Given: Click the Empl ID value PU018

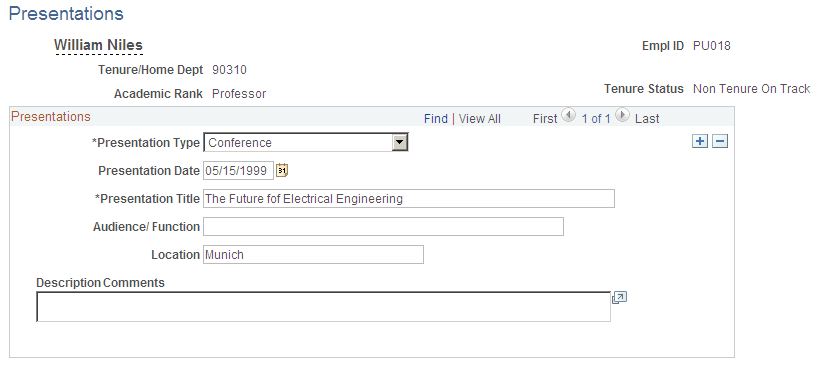Looking at the screenshot, I should coord(711,46).
